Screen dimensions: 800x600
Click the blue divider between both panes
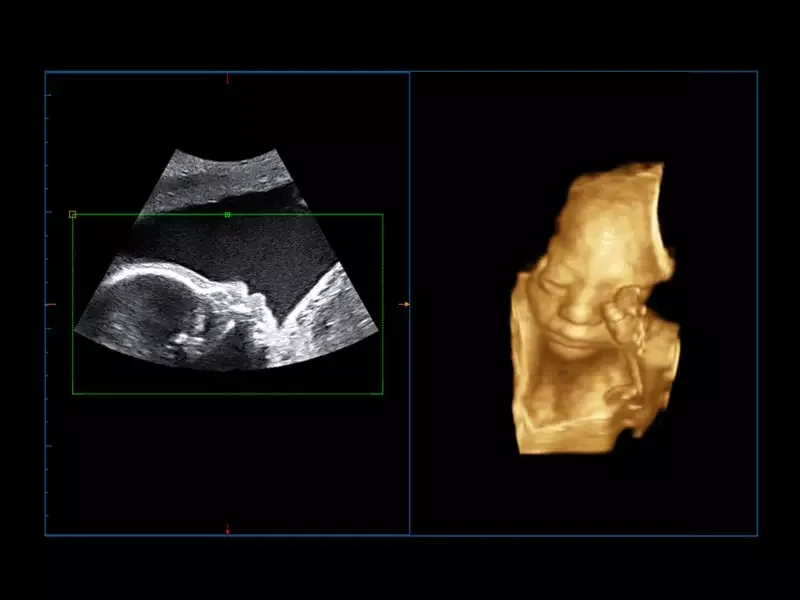tap(410, 304)
